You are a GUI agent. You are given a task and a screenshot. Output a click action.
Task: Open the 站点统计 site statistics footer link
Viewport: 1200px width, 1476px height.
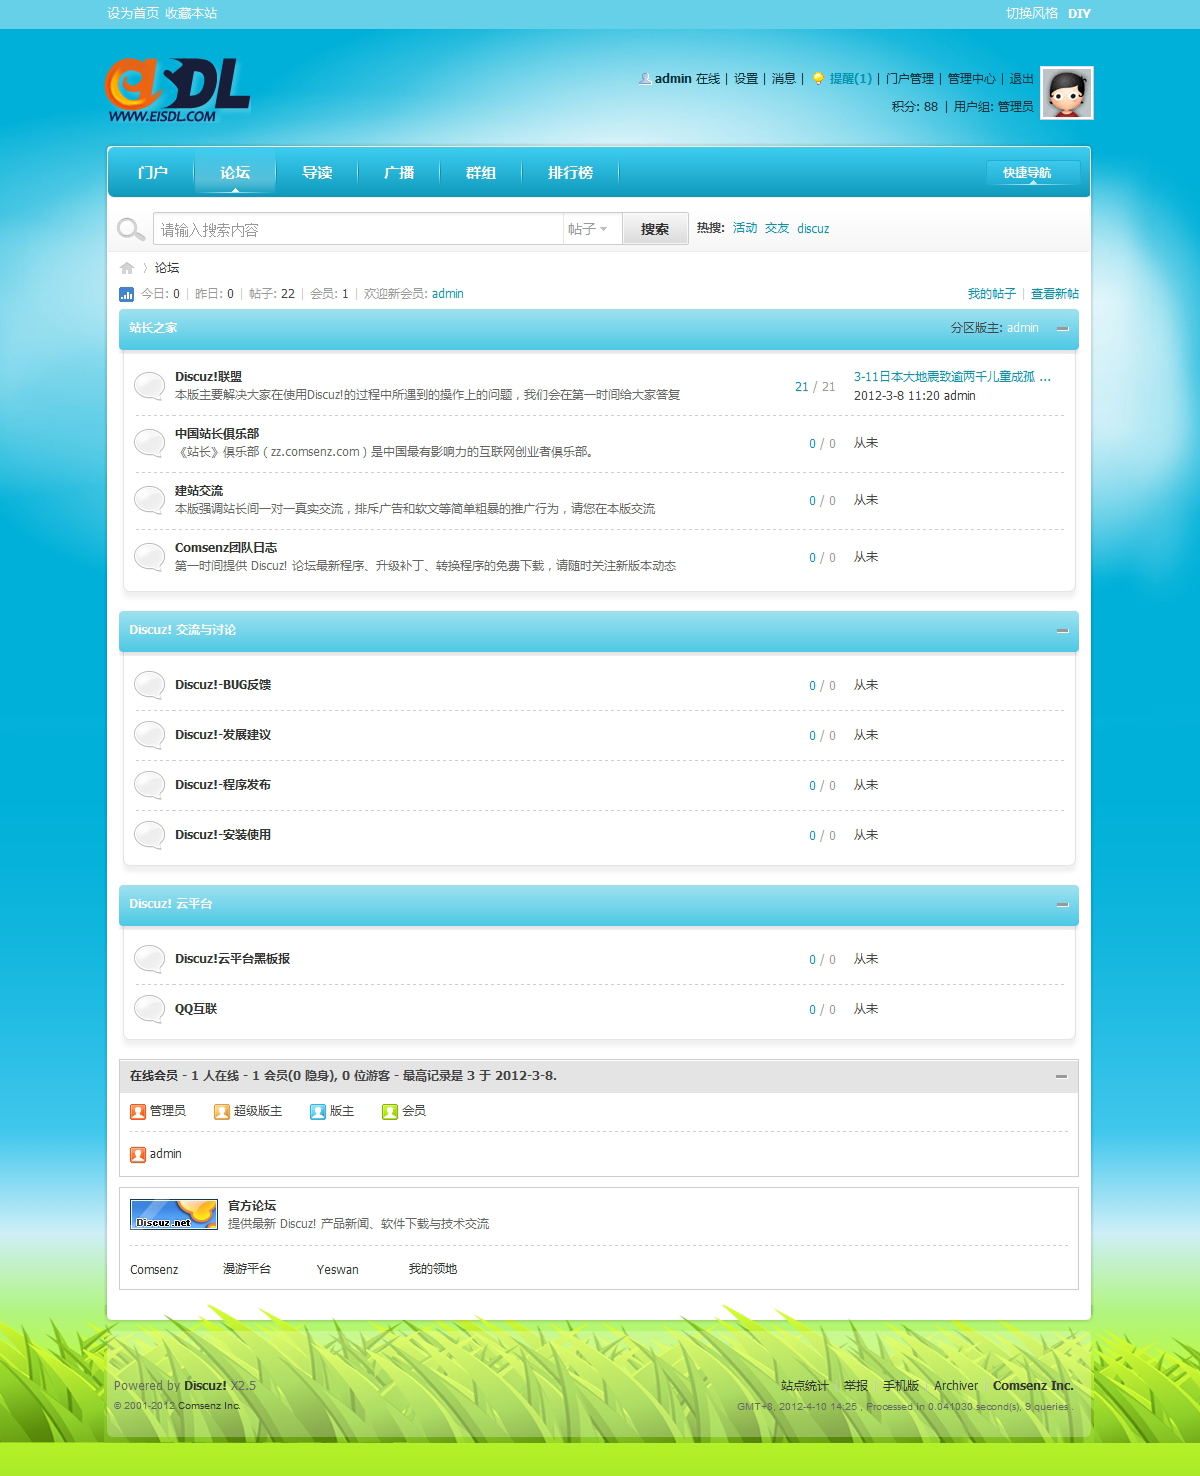(804, 1386)
